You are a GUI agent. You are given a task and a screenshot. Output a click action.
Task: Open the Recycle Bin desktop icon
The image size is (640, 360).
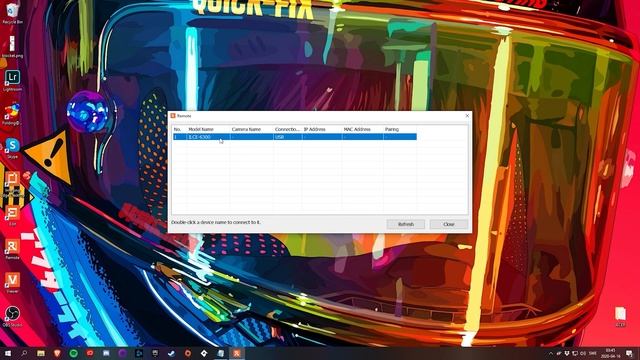pos(12,13)
